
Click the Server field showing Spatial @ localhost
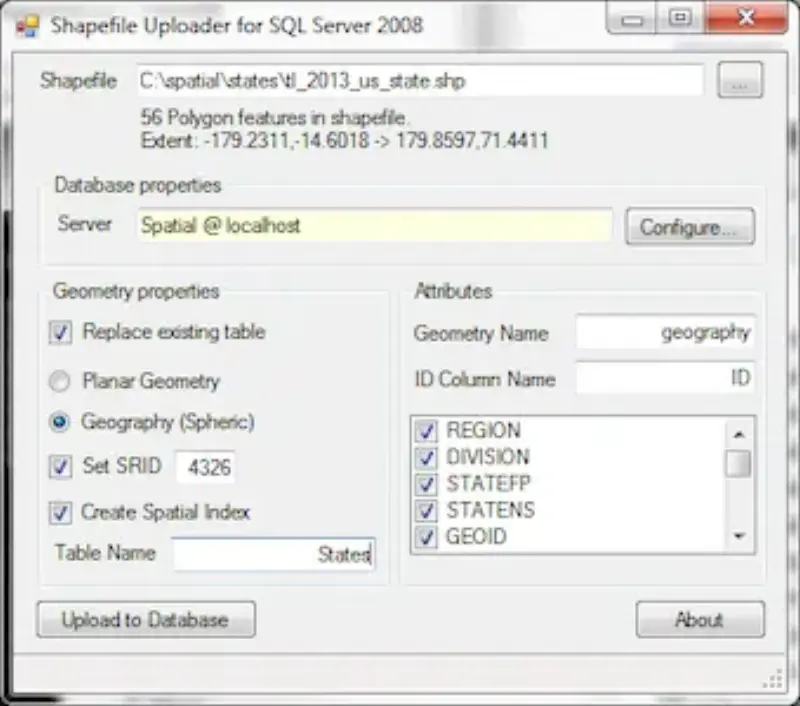click(x=375, y=225)
